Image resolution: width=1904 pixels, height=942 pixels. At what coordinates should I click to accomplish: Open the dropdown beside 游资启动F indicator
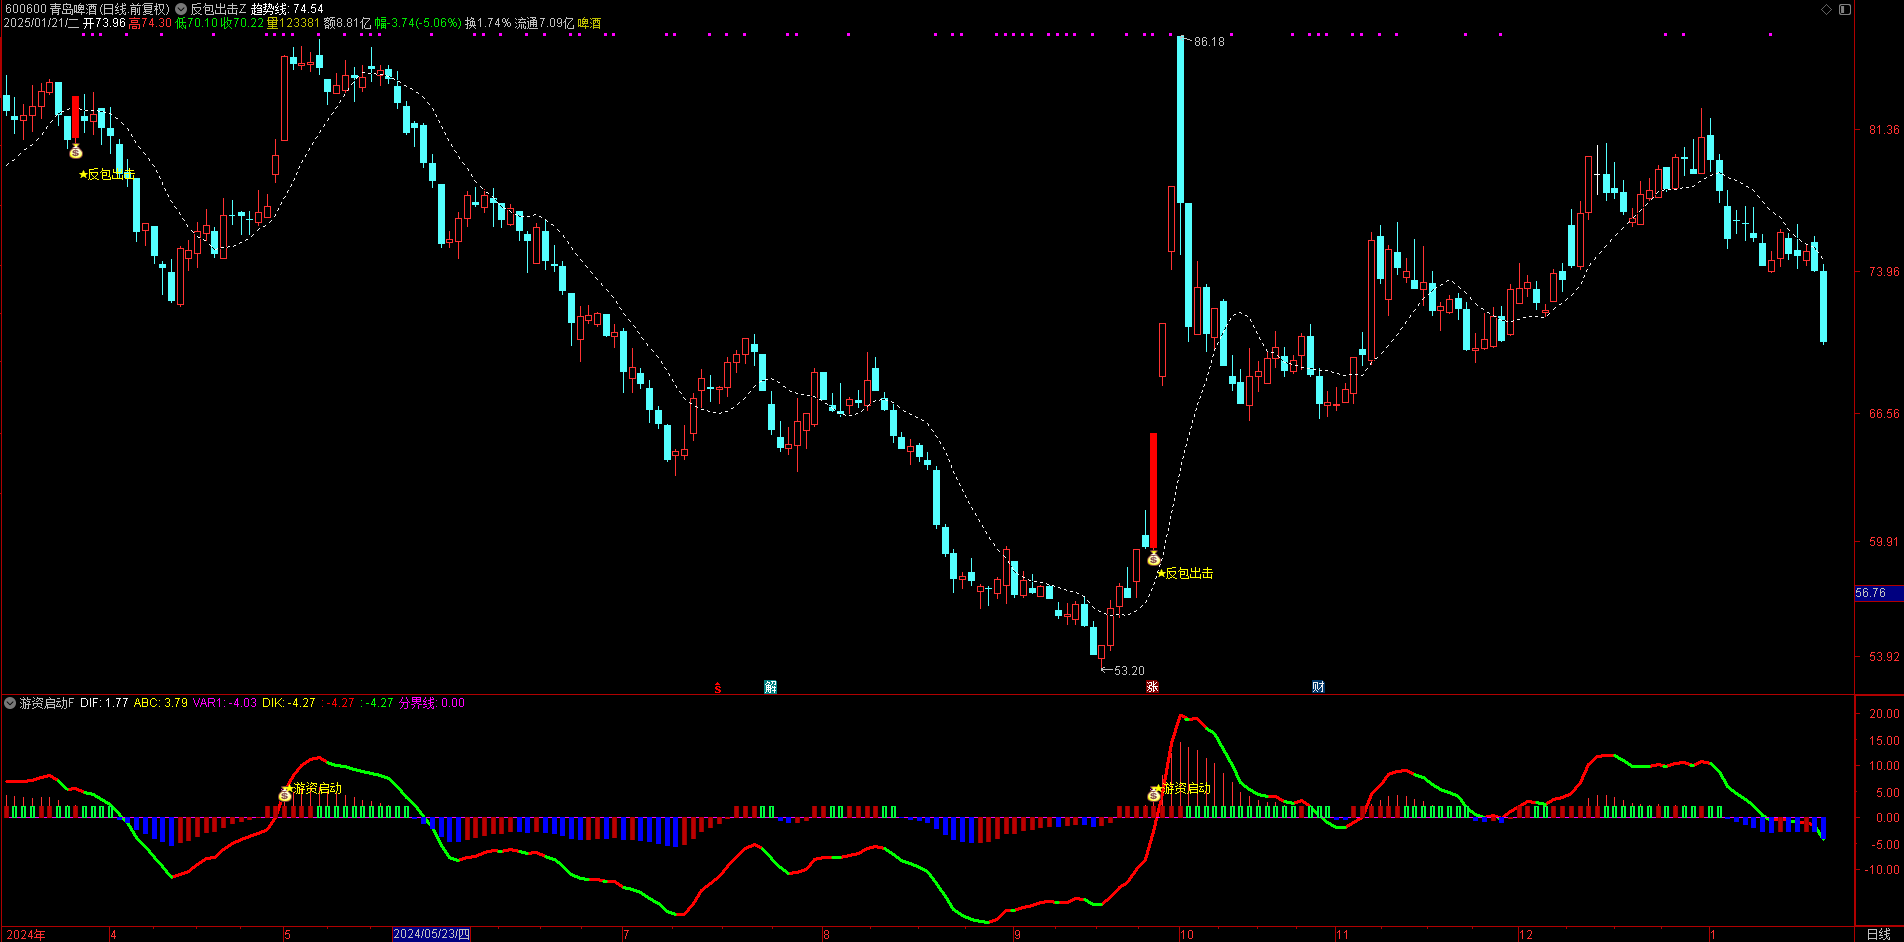(10, 703)
